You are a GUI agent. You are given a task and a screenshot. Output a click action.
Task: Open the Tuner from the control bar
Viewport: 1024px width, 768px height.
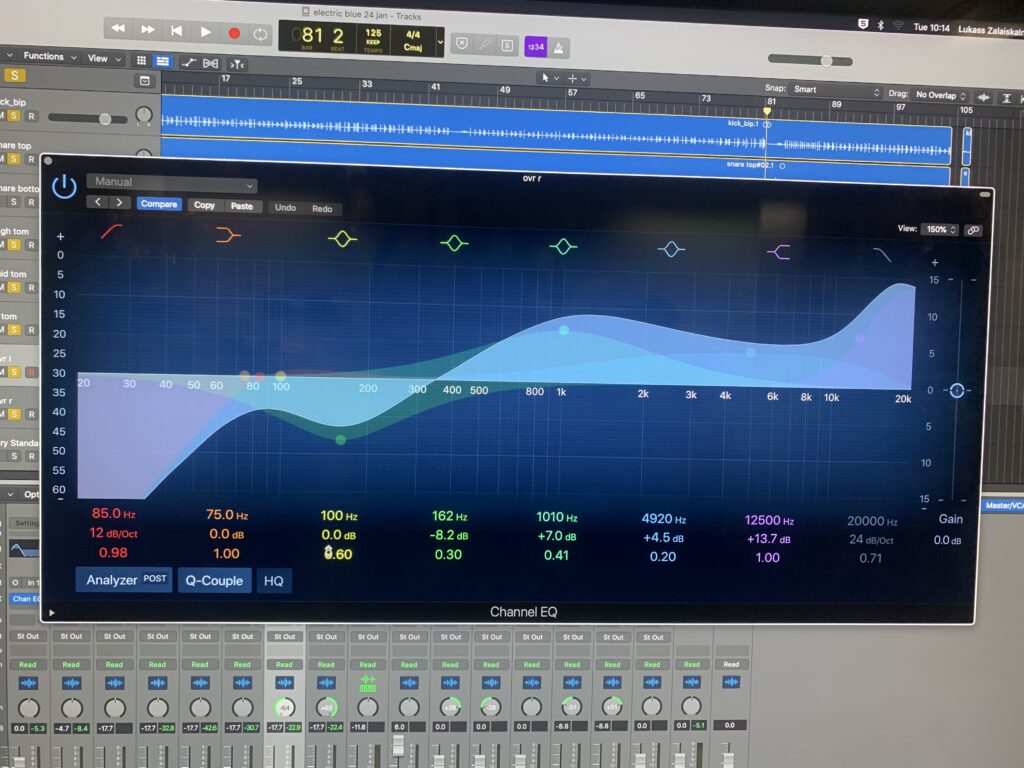point(485,44)
